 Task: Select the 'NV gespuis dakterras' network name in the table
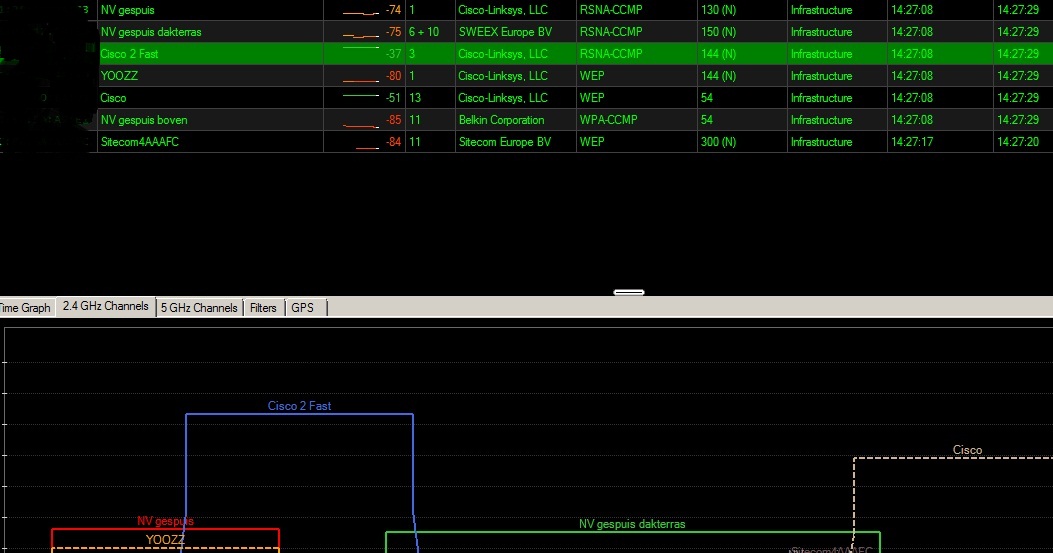click(151, 32)
